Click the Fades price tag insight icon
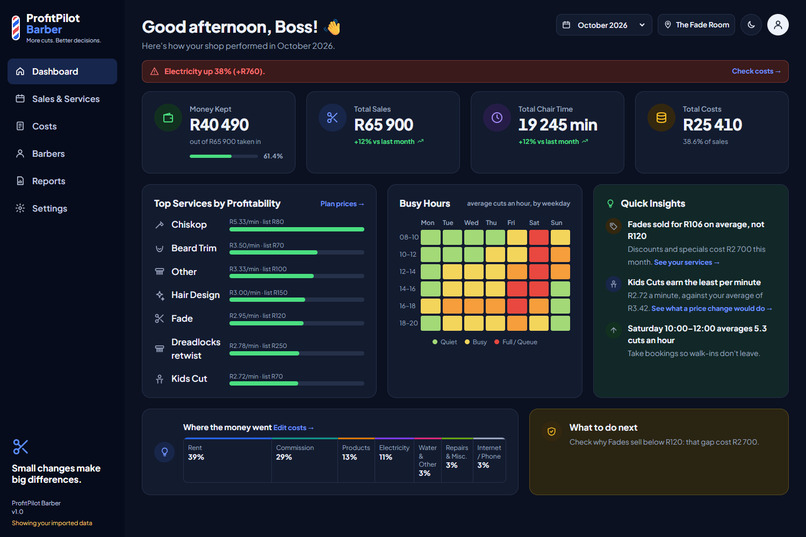 tap(613, 226)
